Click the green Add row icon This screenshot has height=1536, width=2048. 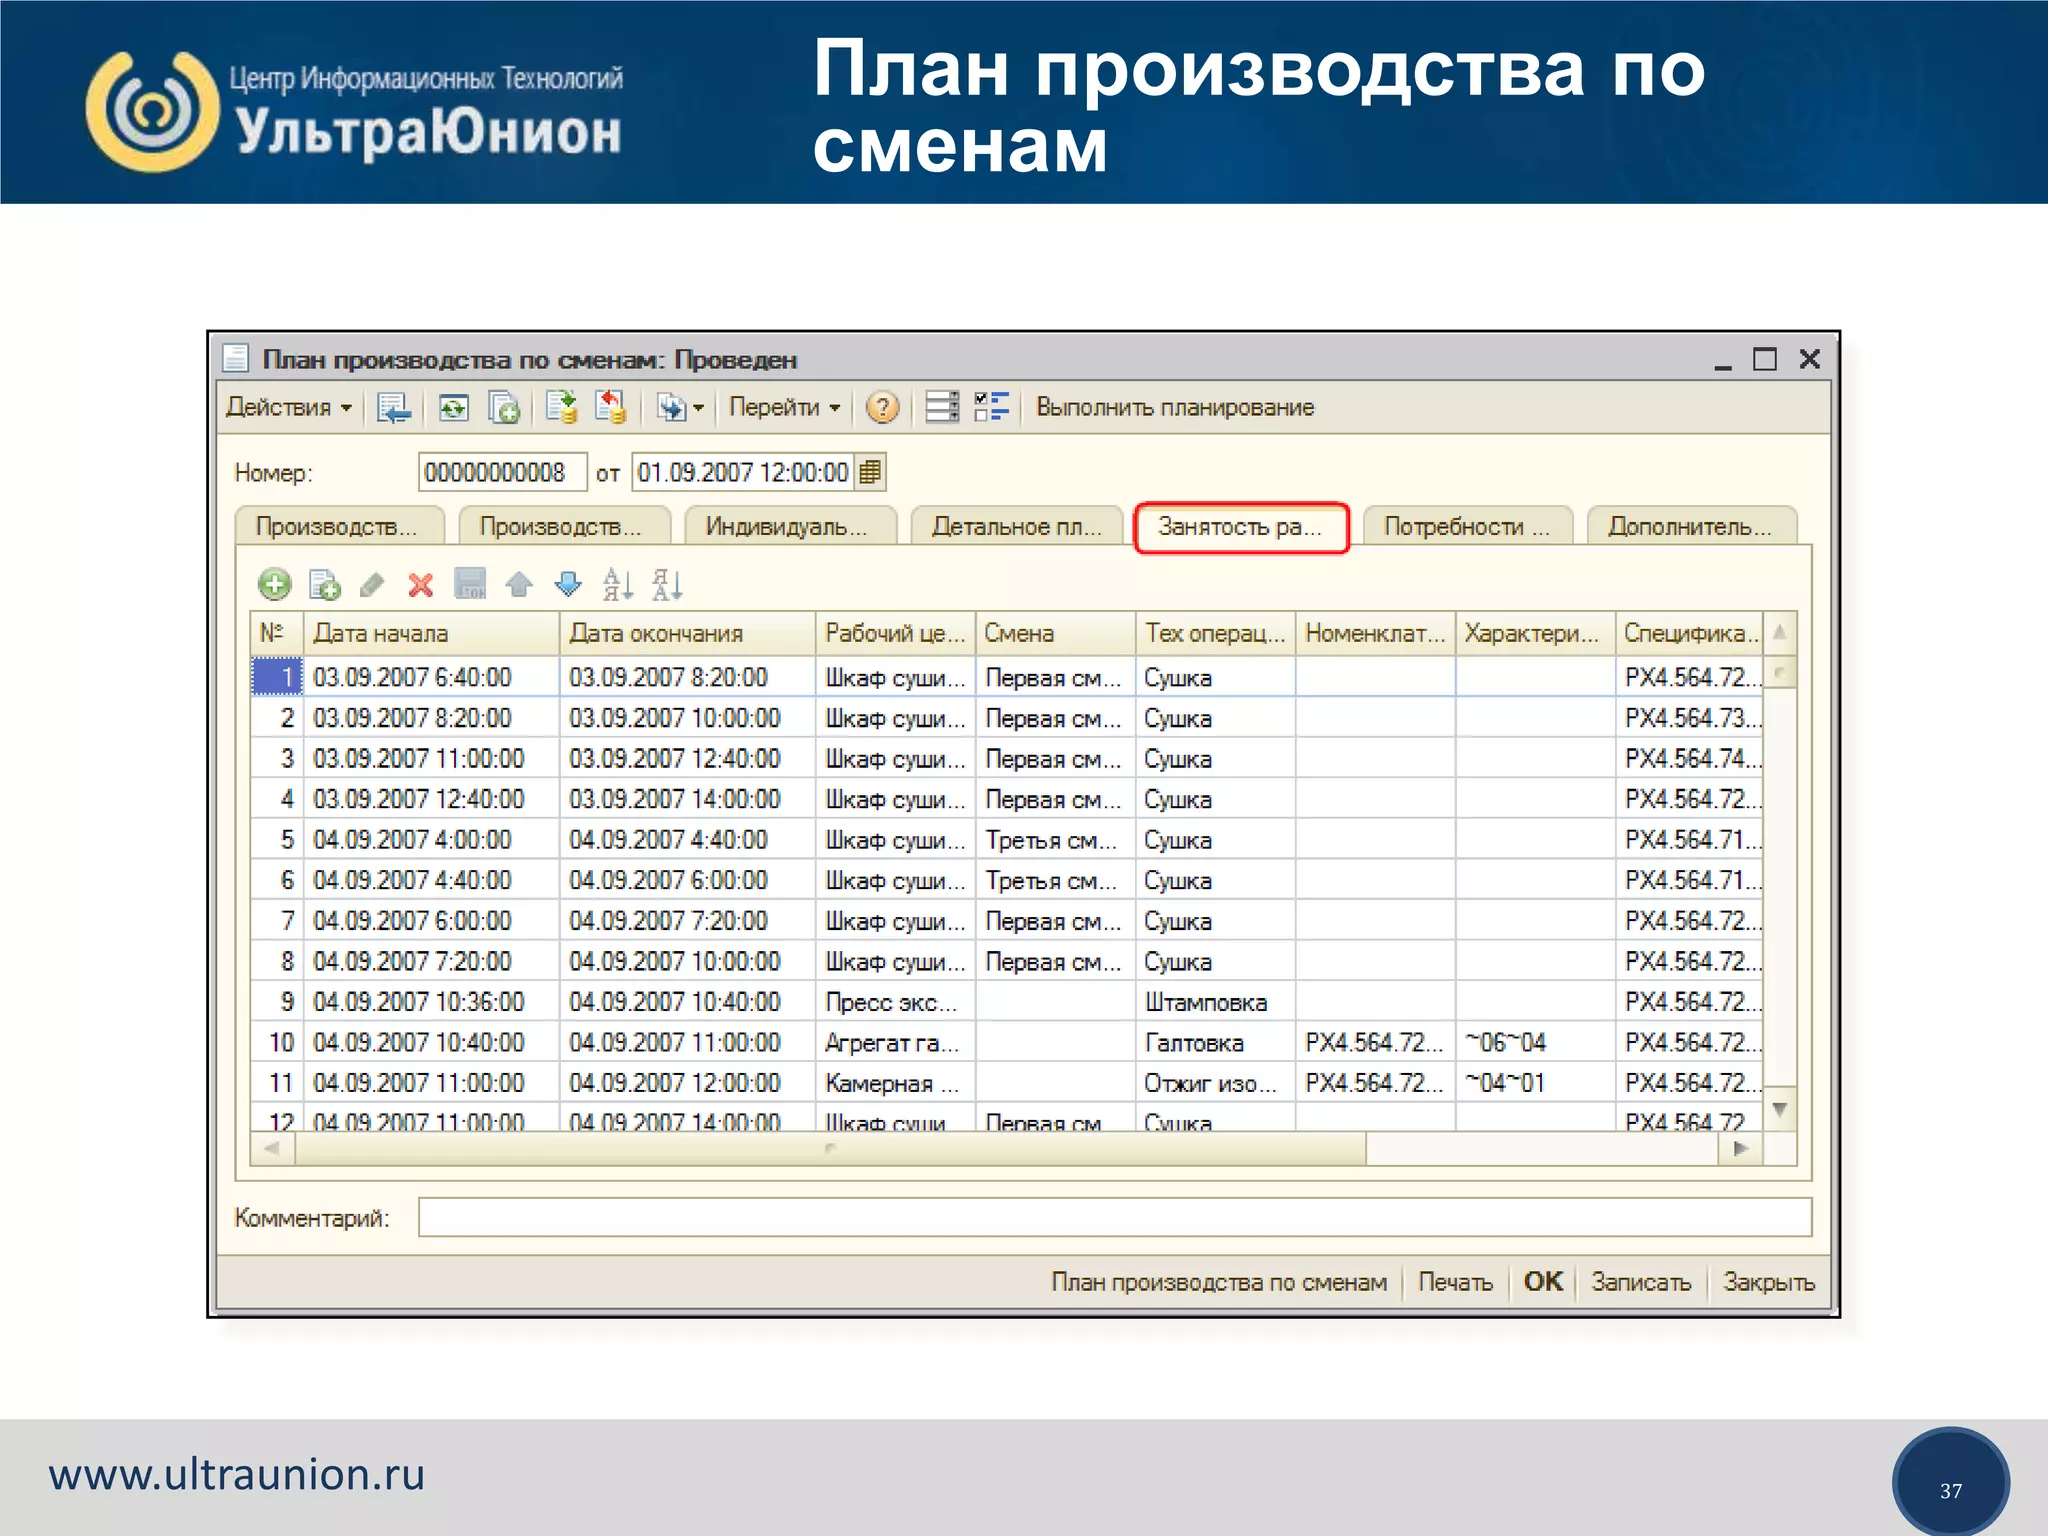click(x=274, y=584)
